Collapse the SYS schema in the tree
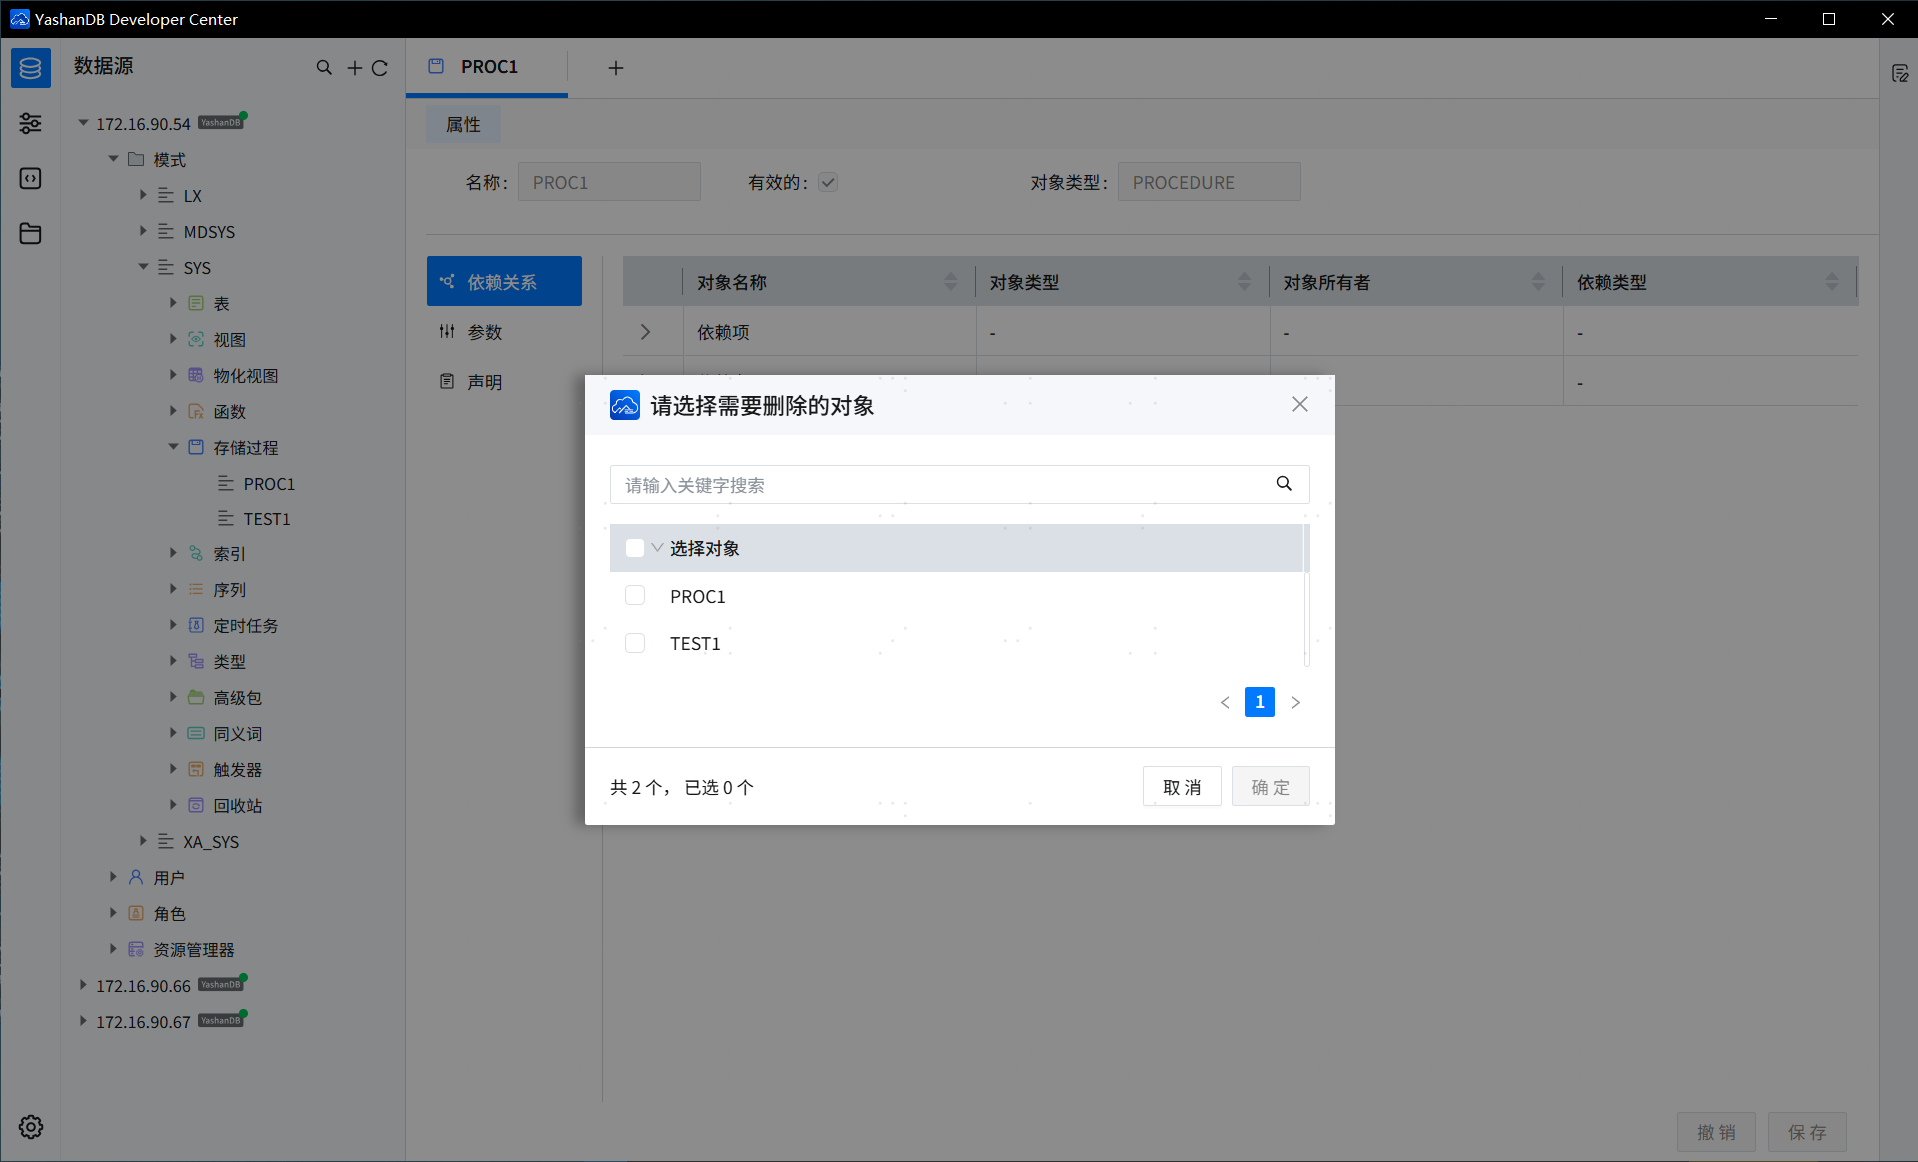1918x1162 pixels. point(143,267)
